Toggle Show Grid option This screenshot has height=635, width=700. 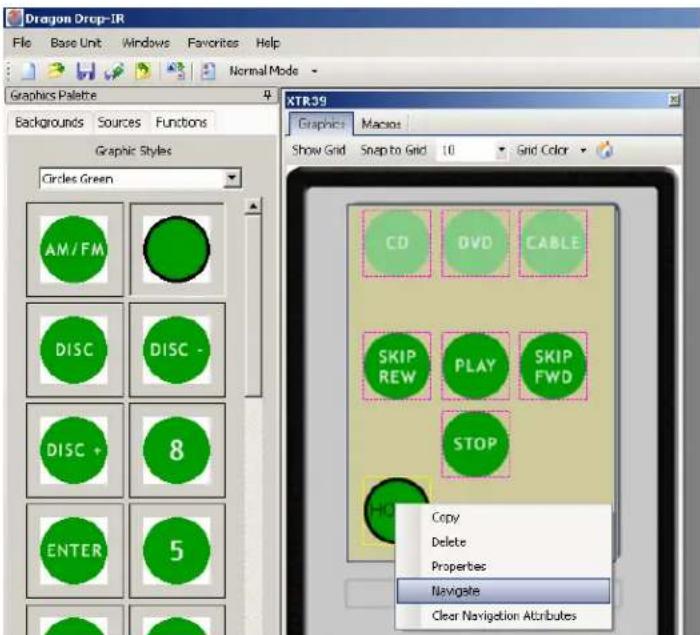(x=319, y=150)
